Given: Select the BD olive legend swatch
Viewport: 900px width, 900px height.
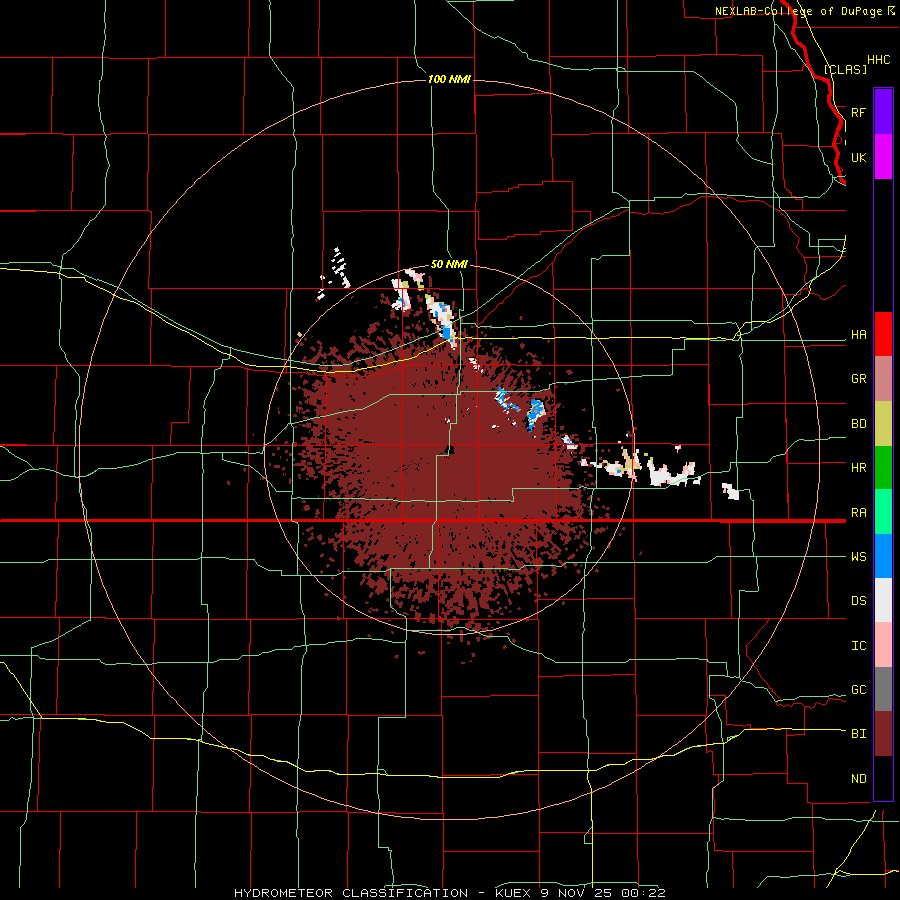Looking at the screenshot, I should (x=883, y=424).
